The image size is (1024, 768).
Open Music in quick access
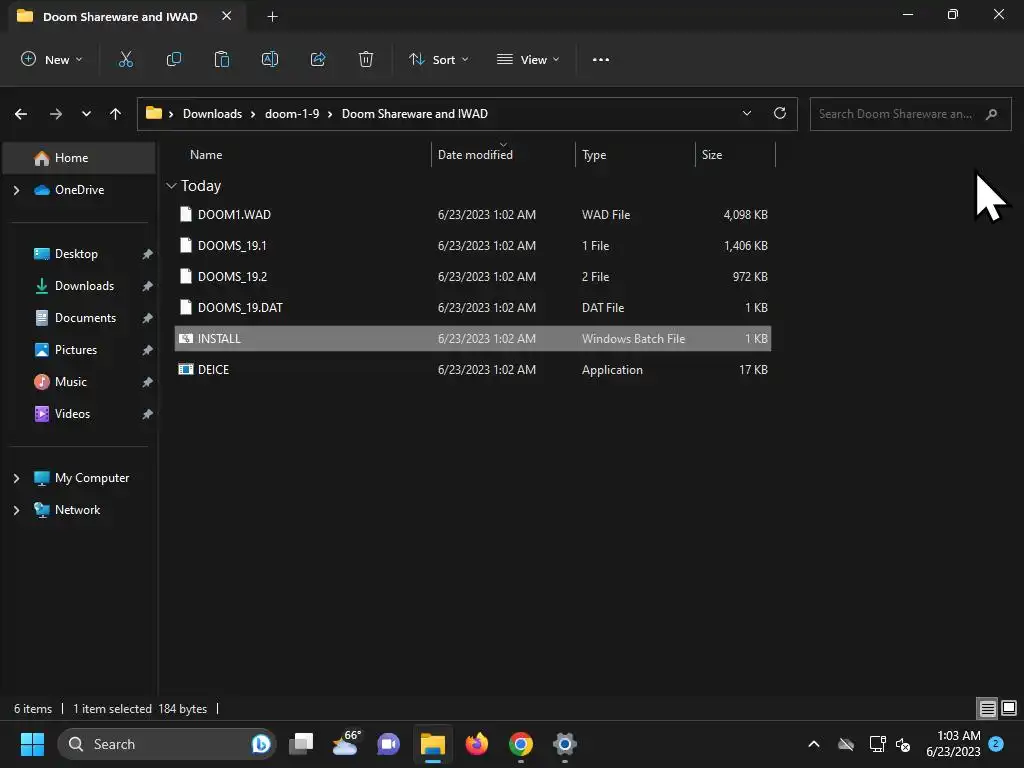pos(71,382)
